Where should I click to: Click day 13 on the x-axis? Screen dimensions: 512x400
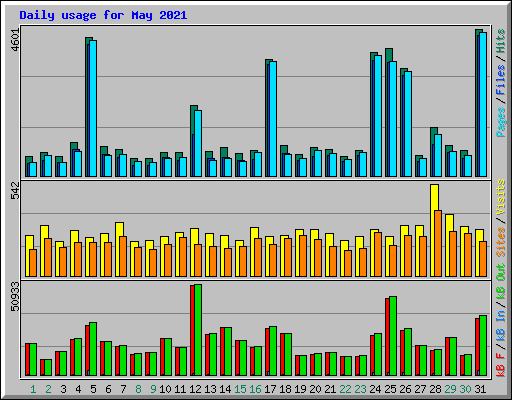tap(210, 389)
